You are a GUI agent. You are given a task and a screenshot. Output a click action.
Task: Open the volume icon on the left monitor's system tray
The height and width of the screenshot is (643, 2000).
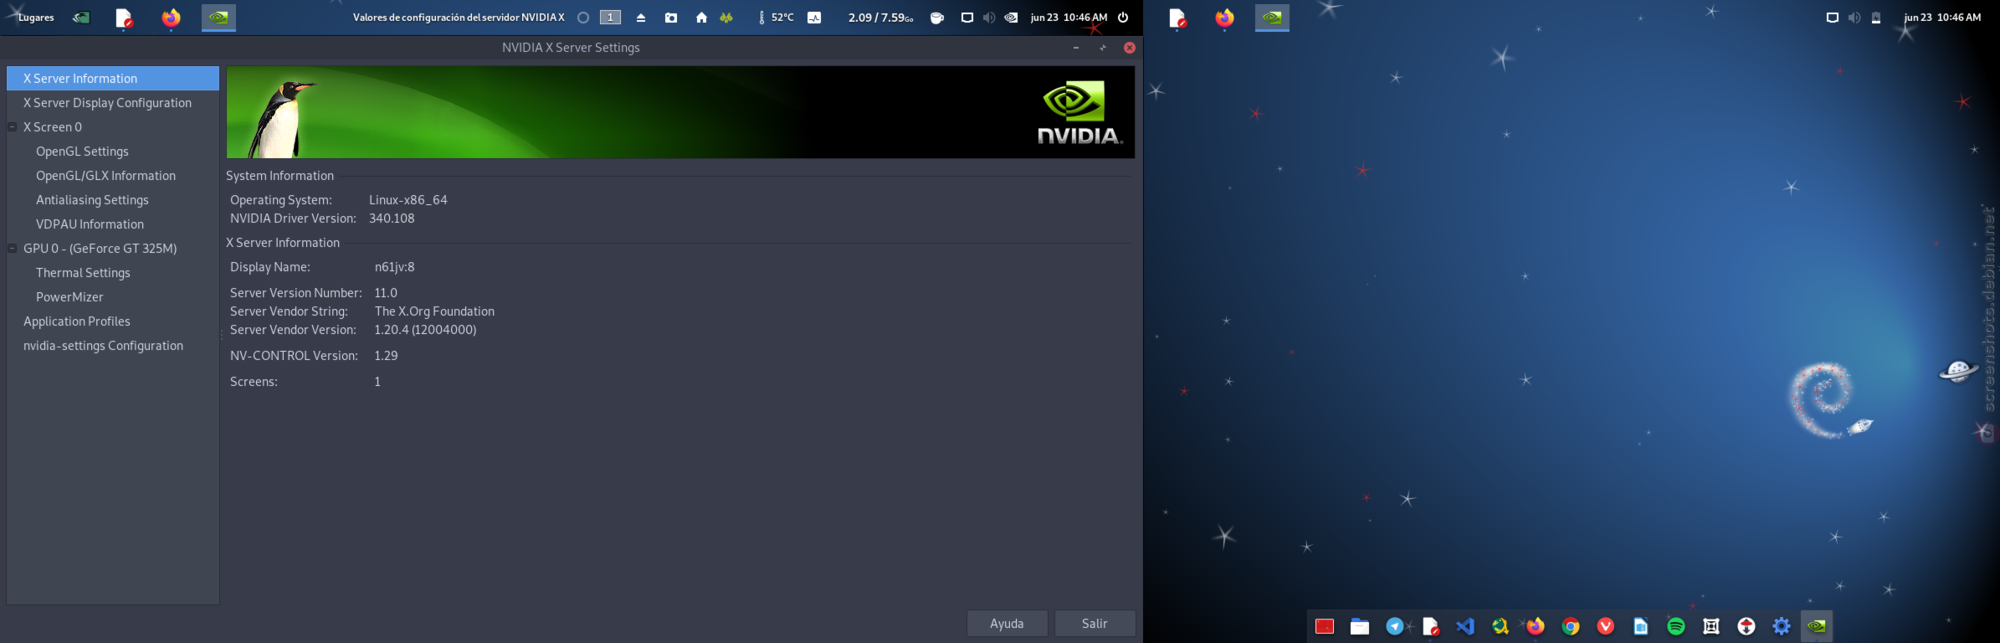[989, 17]
